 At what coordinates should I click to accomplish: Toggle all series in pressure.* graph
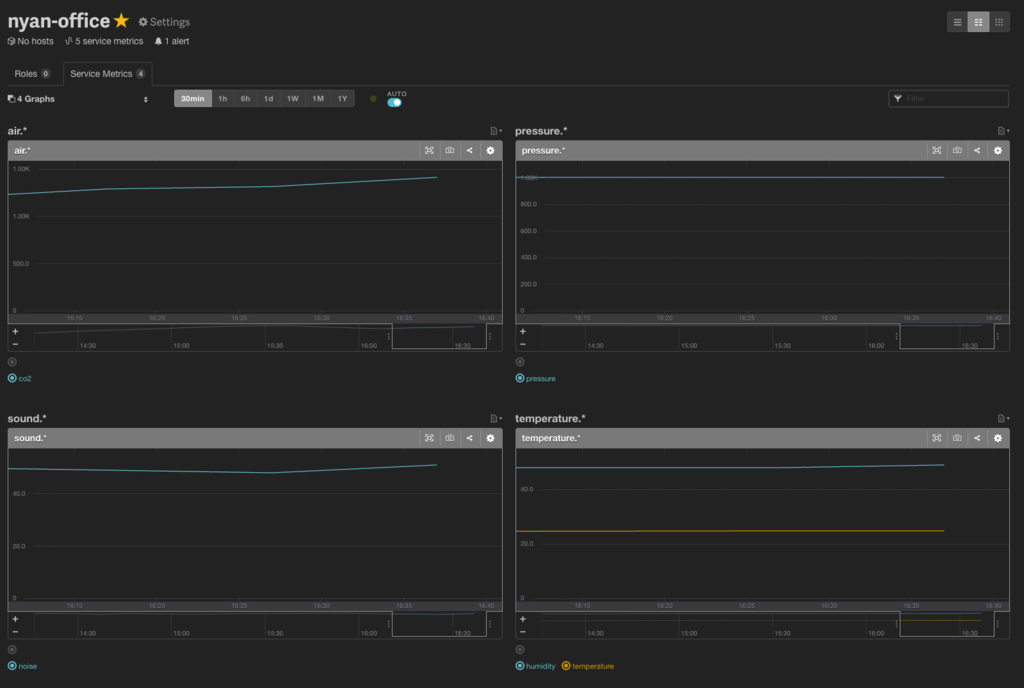(x=520, y=362)
